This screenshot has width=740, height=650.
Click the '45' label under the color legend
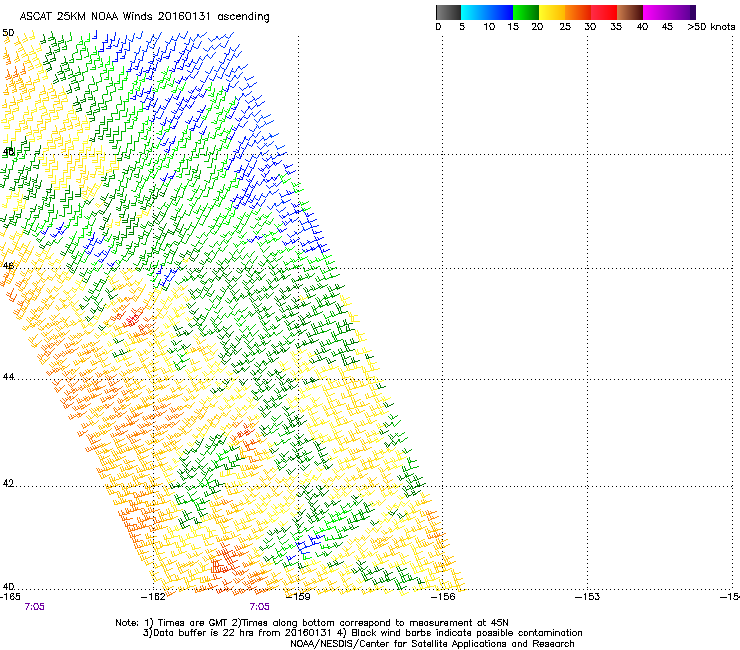pos(667,27)
